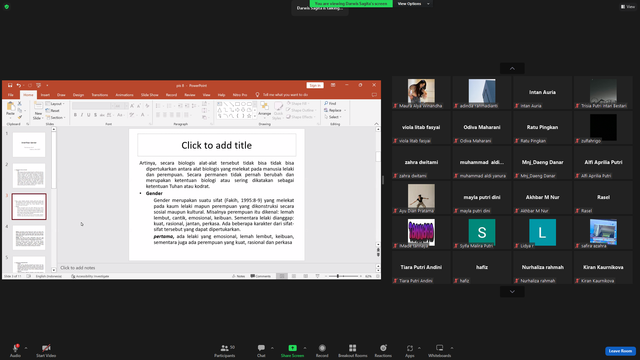Click the Leave Room button

[620, 351]
